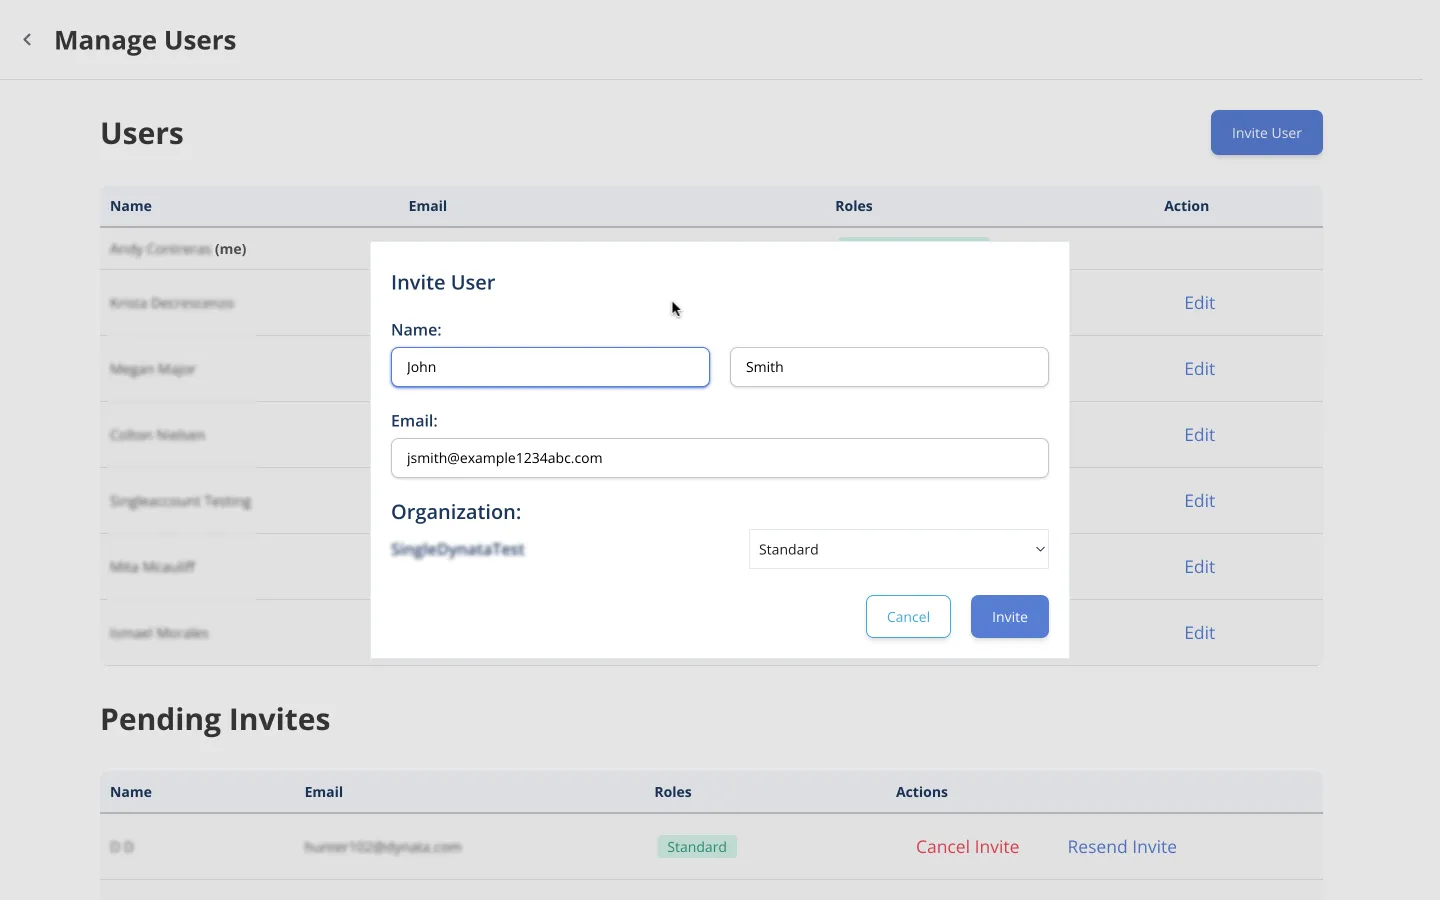Click Edit for Megan Major

point(1199,369)
